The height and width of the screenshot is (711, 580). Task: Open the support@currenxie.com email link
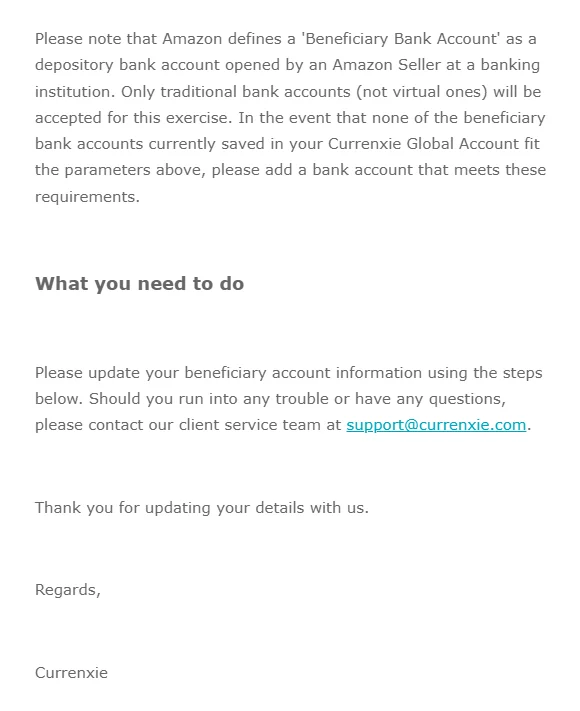coord(436,425)
